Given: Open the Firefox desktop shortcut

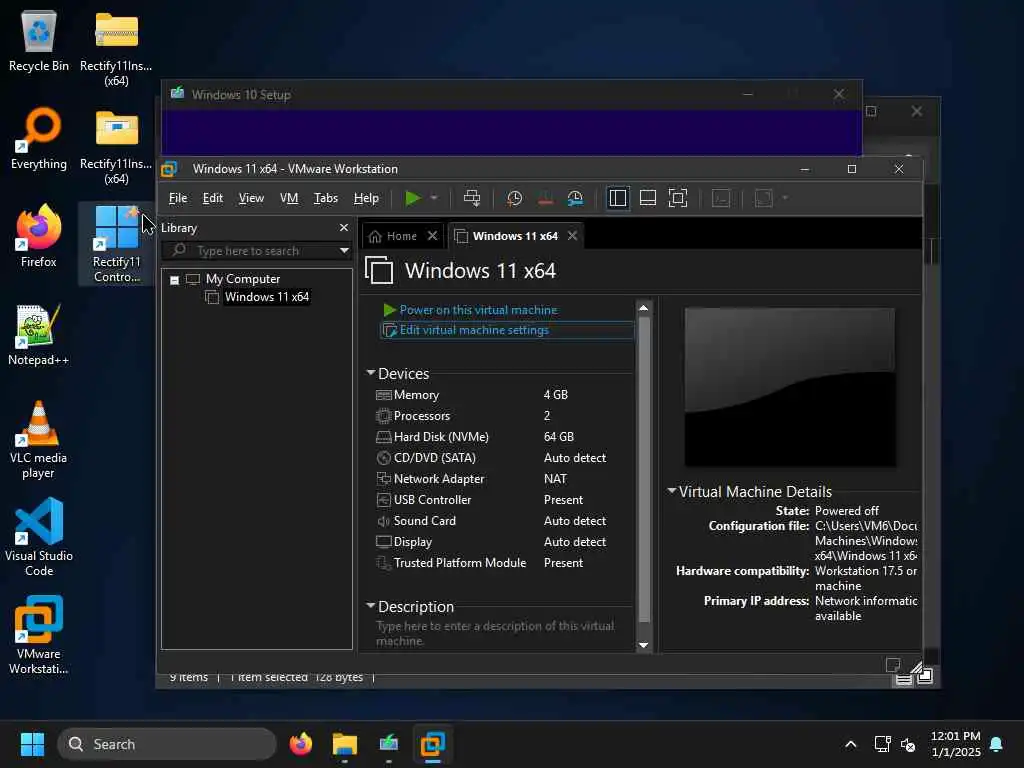Looking at the screenshot, I should coord(39,236).
